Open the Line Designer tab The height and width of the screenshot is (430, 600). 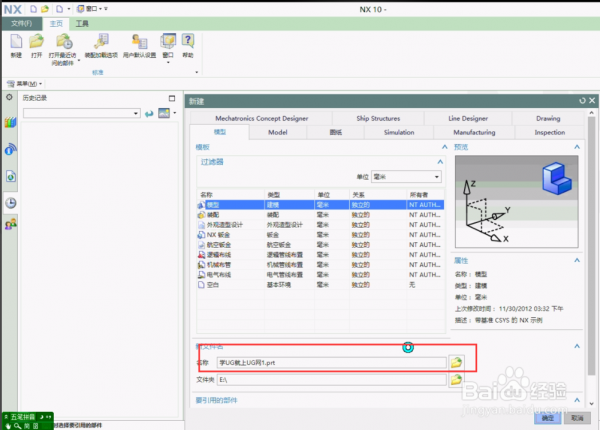(468, 119)
